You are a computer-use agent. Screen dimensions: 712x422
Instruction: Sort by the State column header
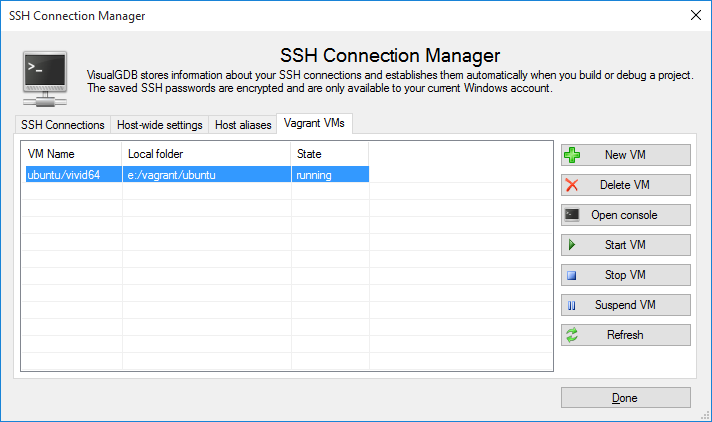330,154
